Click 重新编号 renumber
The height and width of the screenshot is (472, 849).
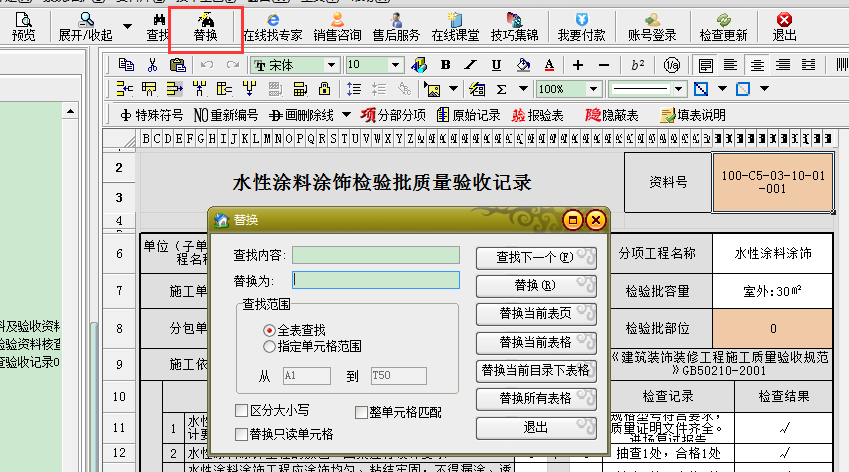(226, 115)
